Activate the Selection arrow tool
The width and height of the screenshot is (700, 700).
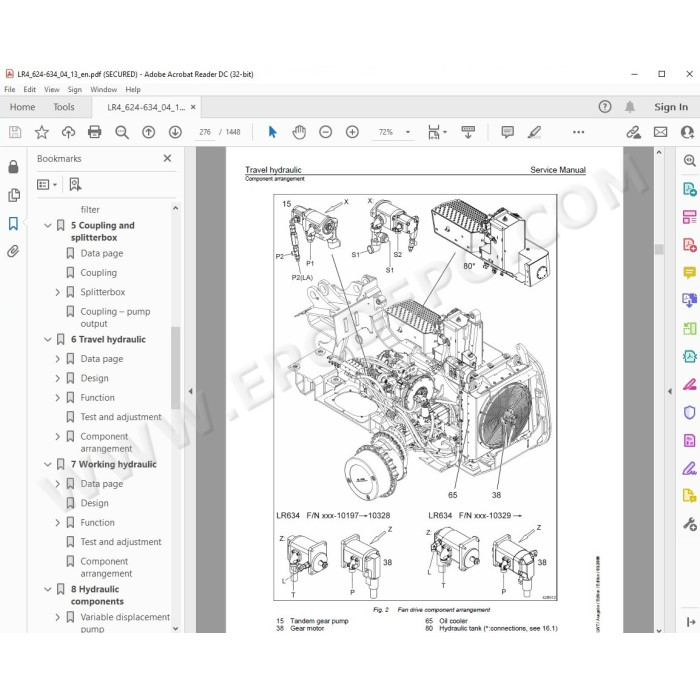(x=272, y=132)
